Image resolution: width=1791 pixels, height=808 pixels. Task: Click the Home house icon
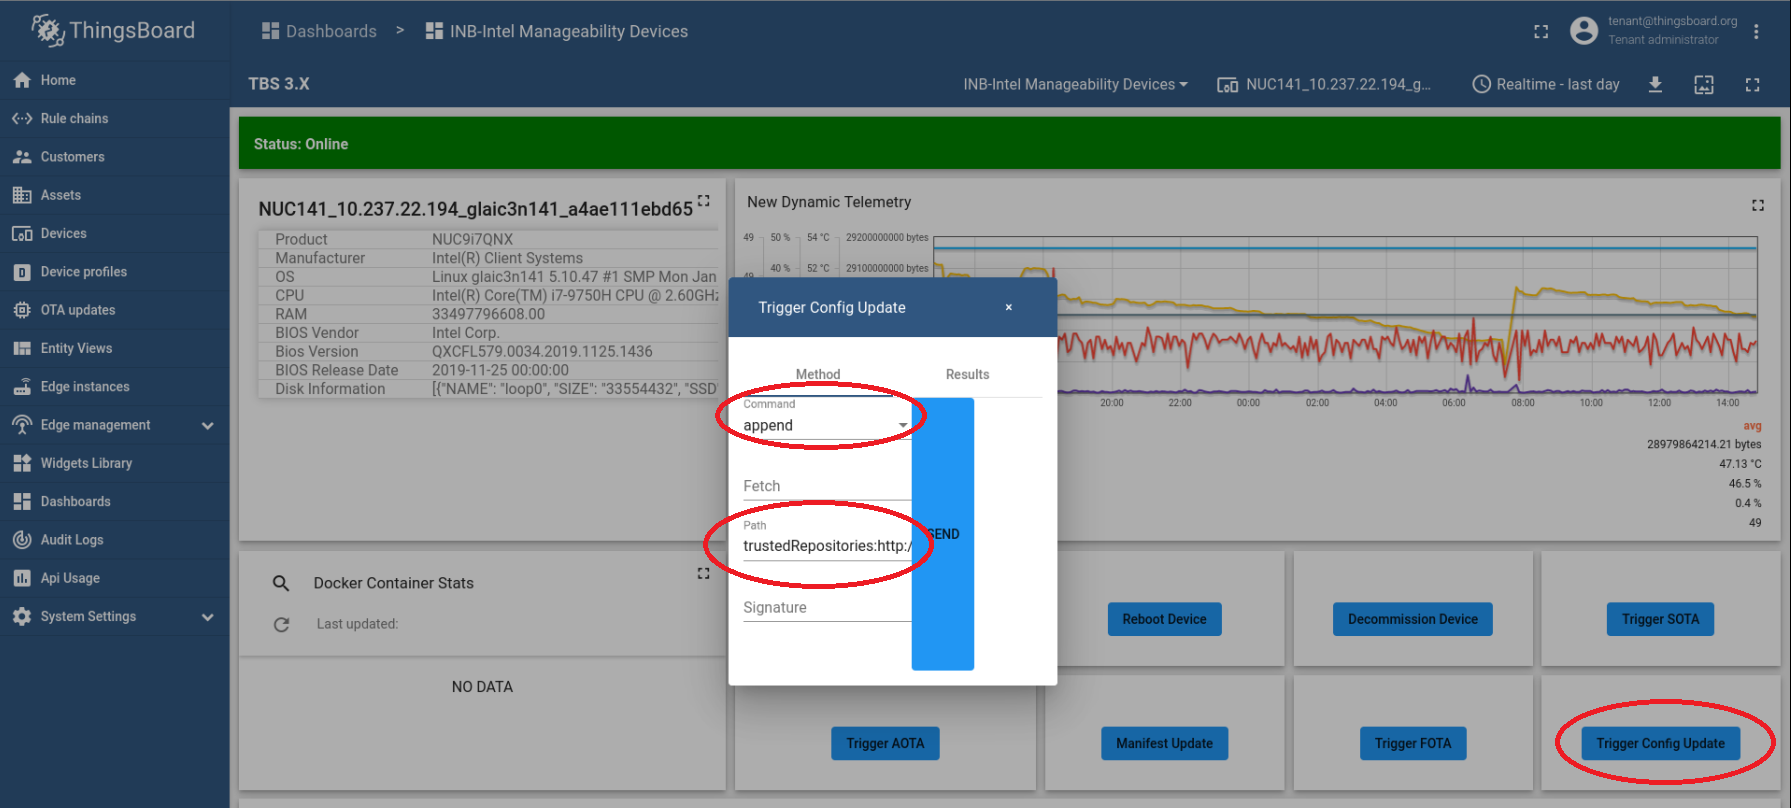tap(22, 80)
